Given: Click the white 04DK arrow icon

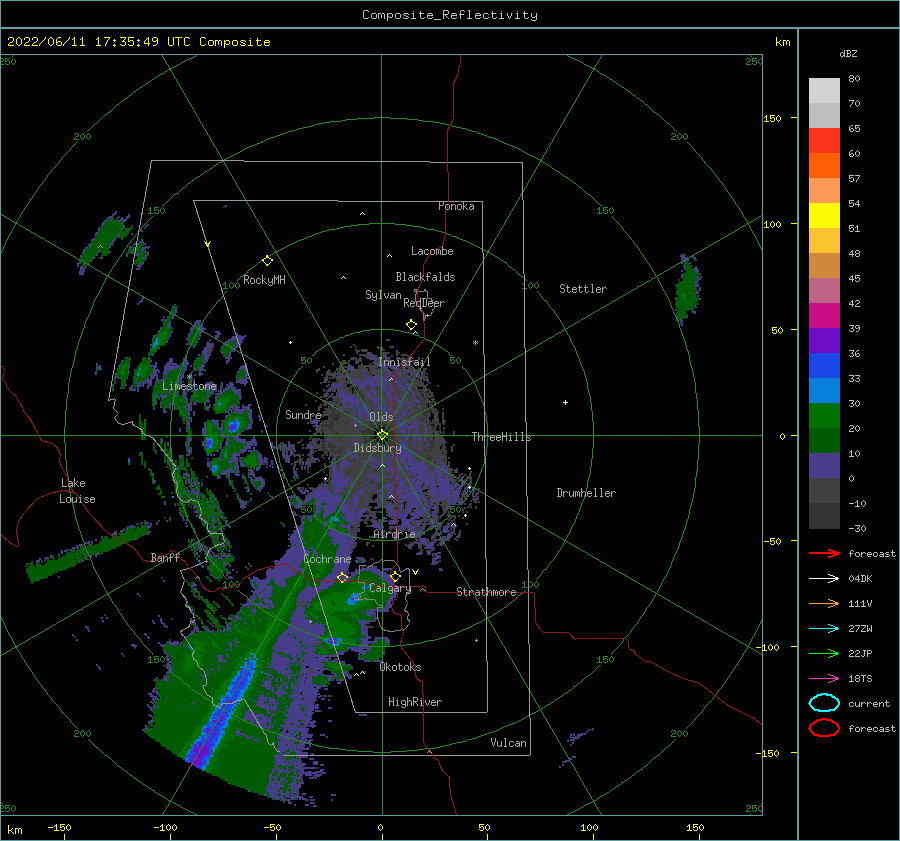Looking at the screenshot, I should 824,578.
